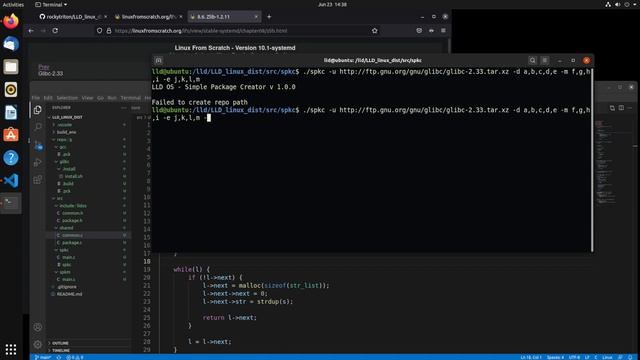Follow the Prev link on LFS page
The width and height of the screenshot is (640, 360).
[x=44, y=67]
